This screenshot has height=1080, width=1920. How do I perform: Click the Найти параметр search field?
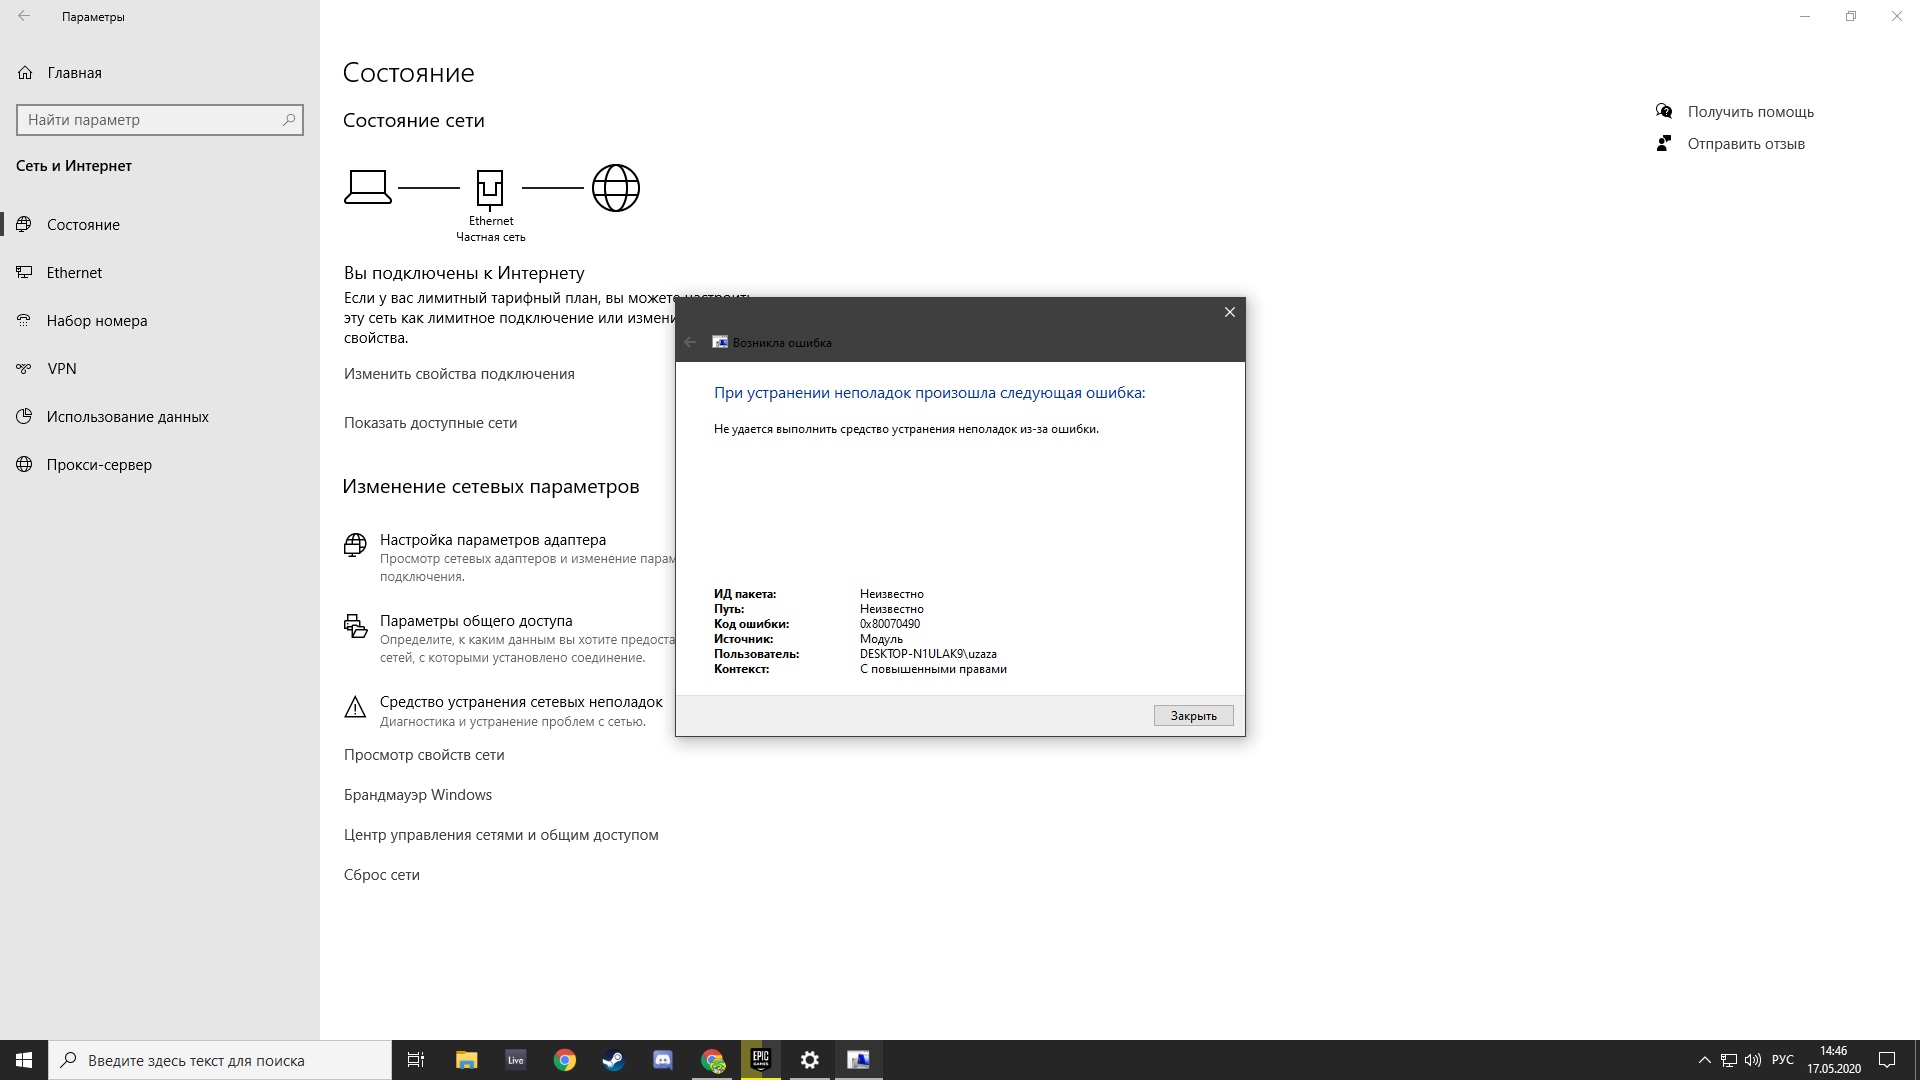point(160,120)
